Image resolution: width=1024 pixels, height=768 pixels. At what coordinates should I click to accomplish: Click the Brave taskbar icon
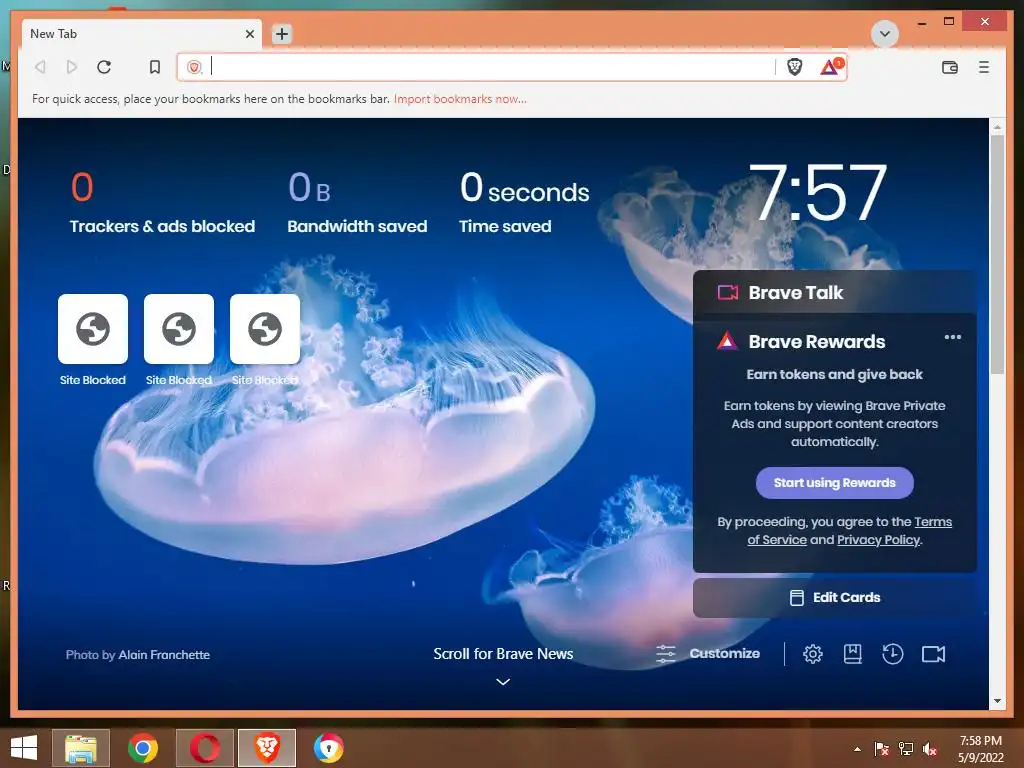tap(266, 748)
